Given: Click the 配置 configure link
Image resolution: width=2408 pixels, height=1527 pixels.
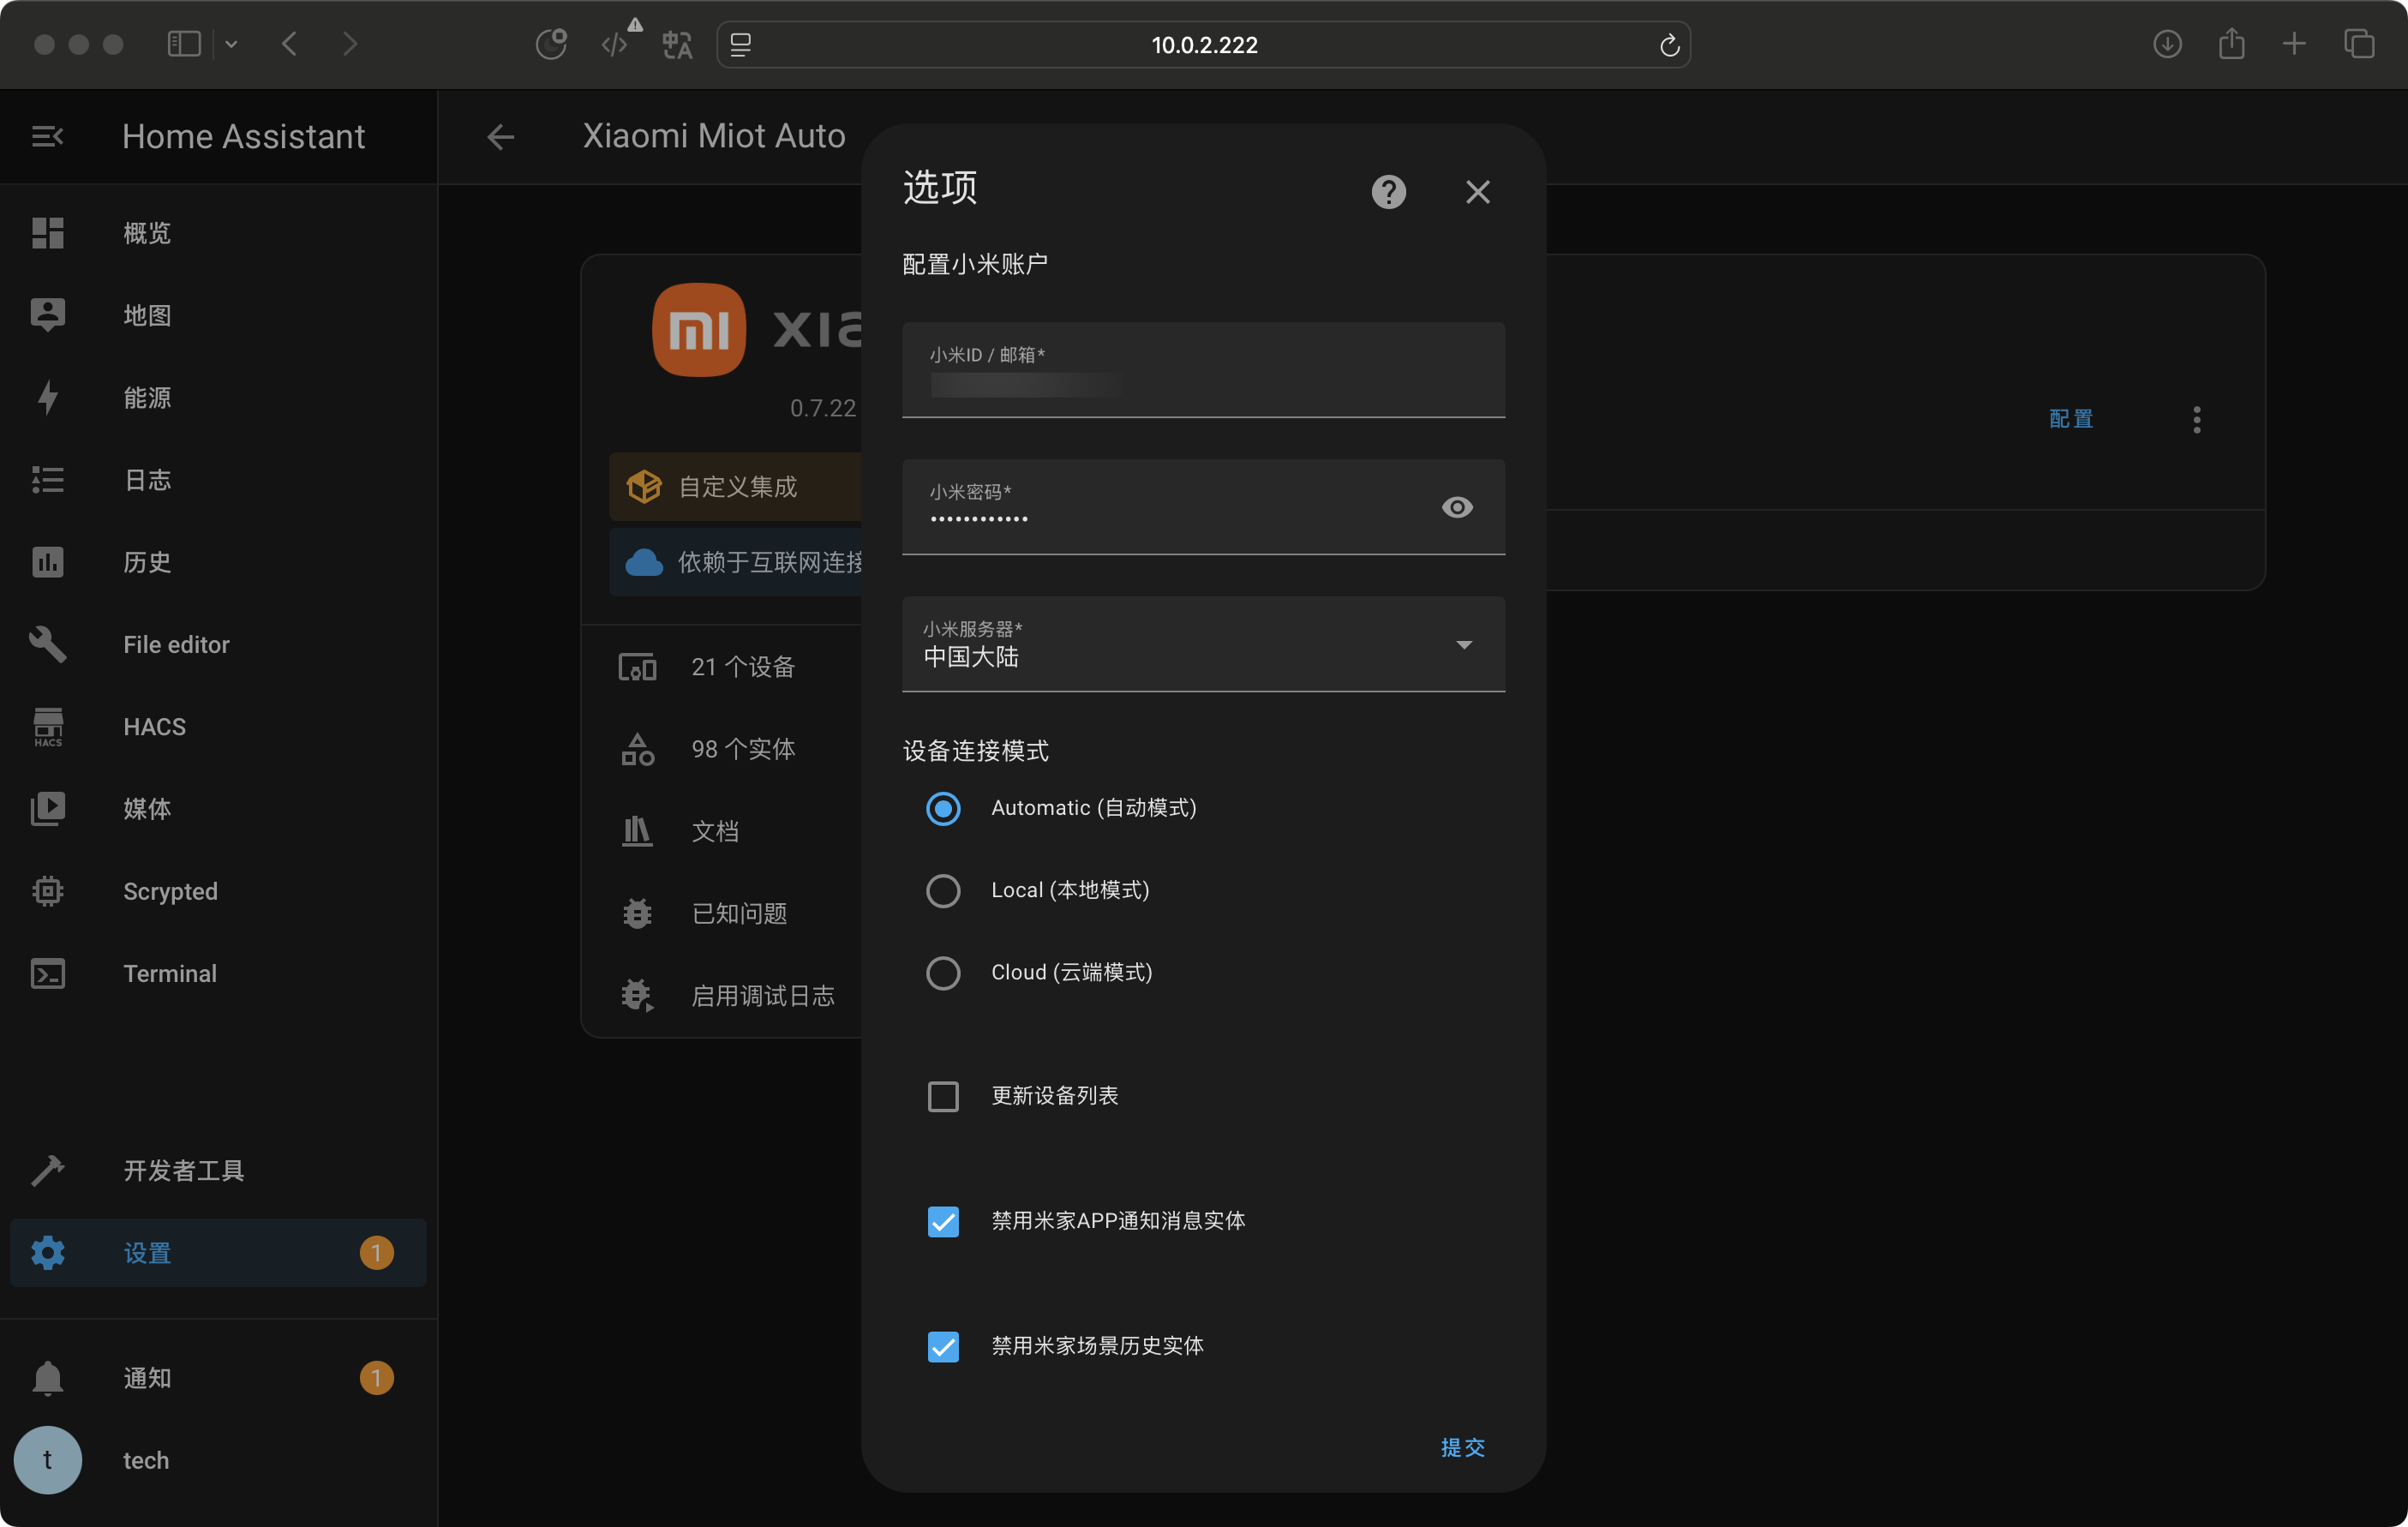Looking at the screenshot, I should [2070, 419].
